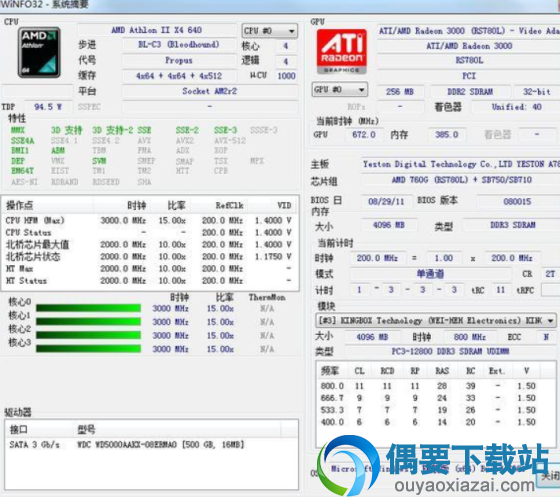This screenshot has width=560, height=497.
Task: Click the Yeston Digital Technology motherboard field
Action: click(460, 164)
